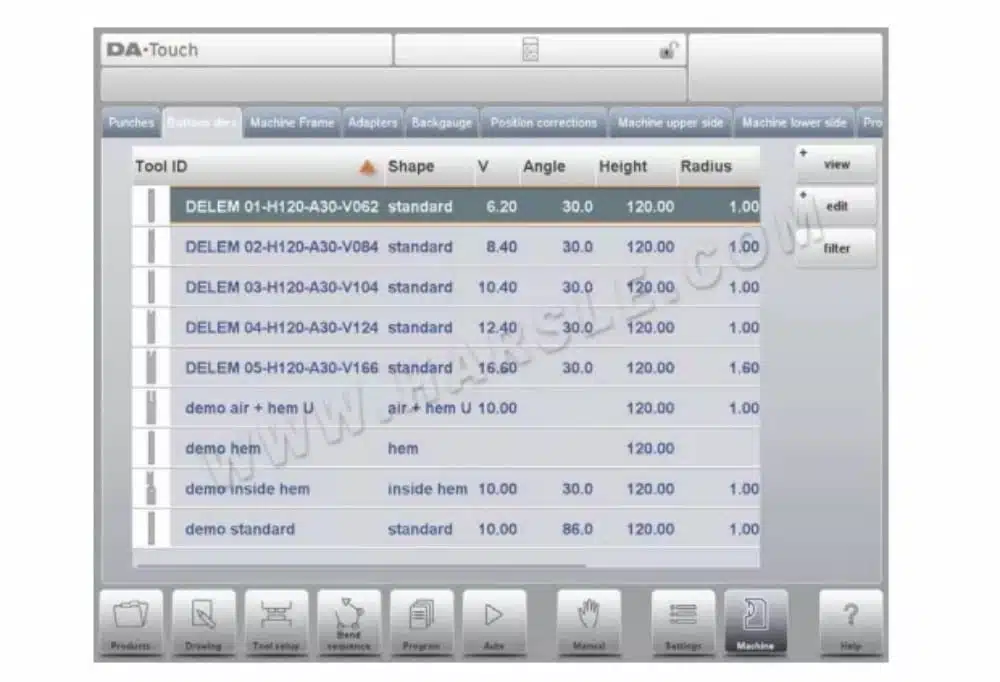Select row "DELEM 03-H120-A30-V104"
Screen dimensions: 1000x682
click(x=446, y=287)
